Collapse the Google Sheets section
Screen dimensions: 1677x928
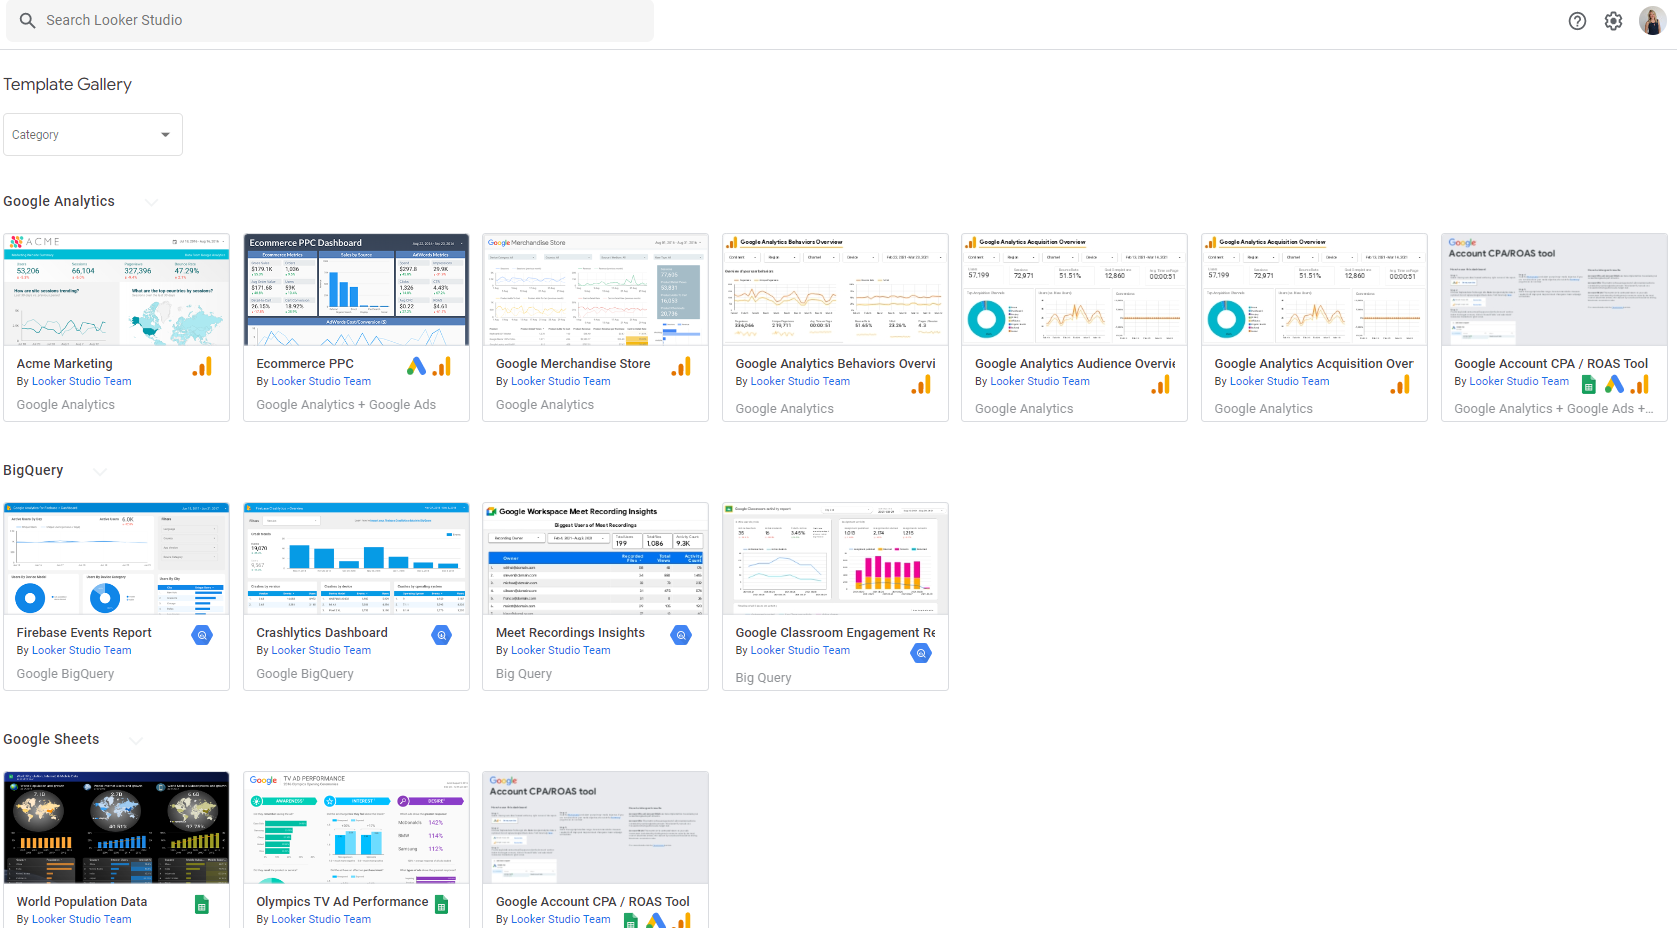click(136, 740)
